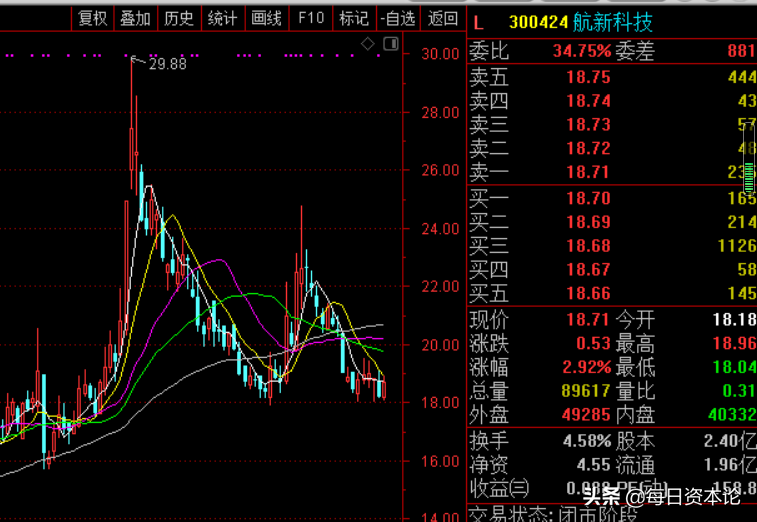Open F10 company information
Viewport: 757px width, 522px height.
coord(311,19)
